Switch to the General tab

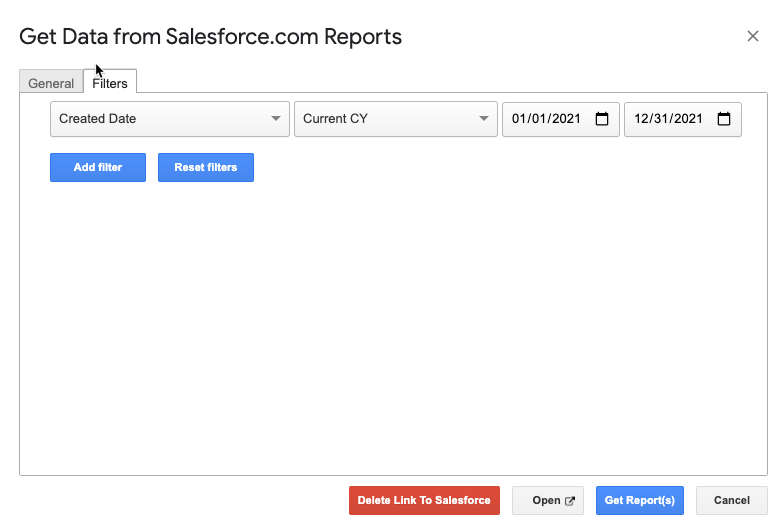(x=51, y=83)
